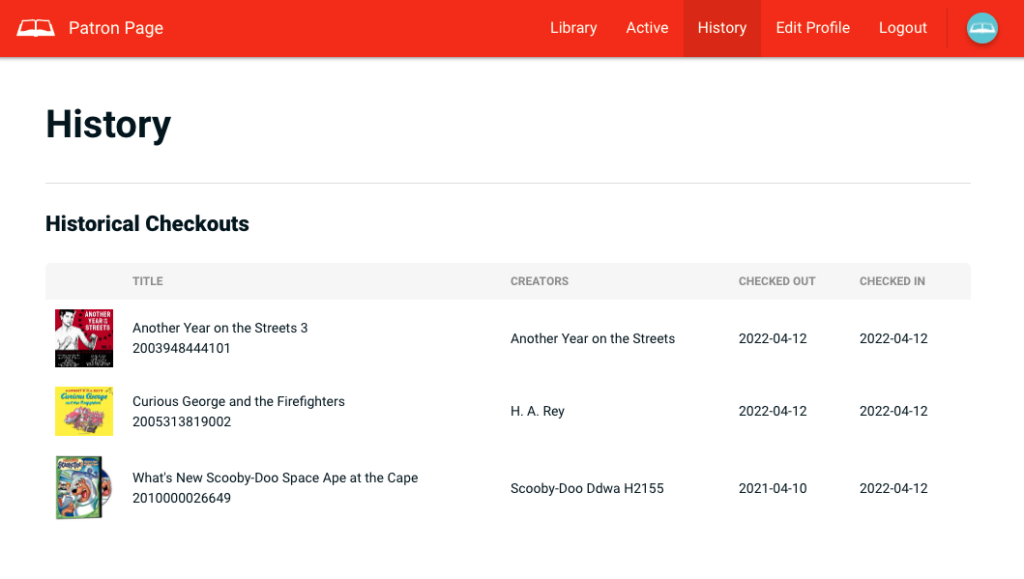Open title Another Year on the Streets 3
The image size is (1024, 579).
click(220, 328)
